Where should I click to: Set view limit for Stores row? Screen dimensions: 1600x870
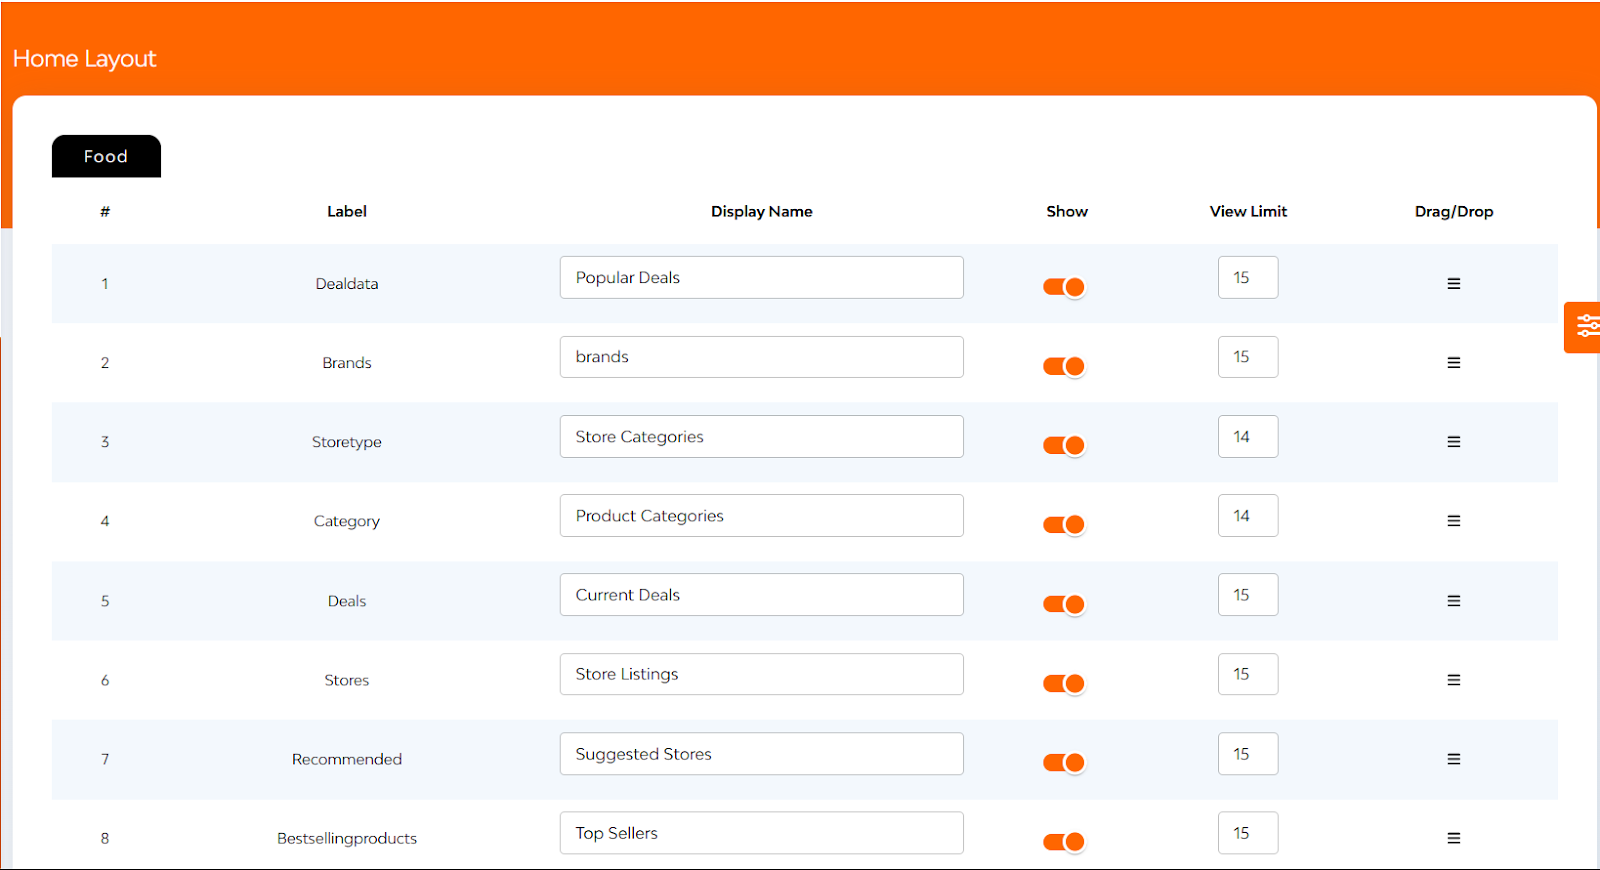pos(1248,674)
